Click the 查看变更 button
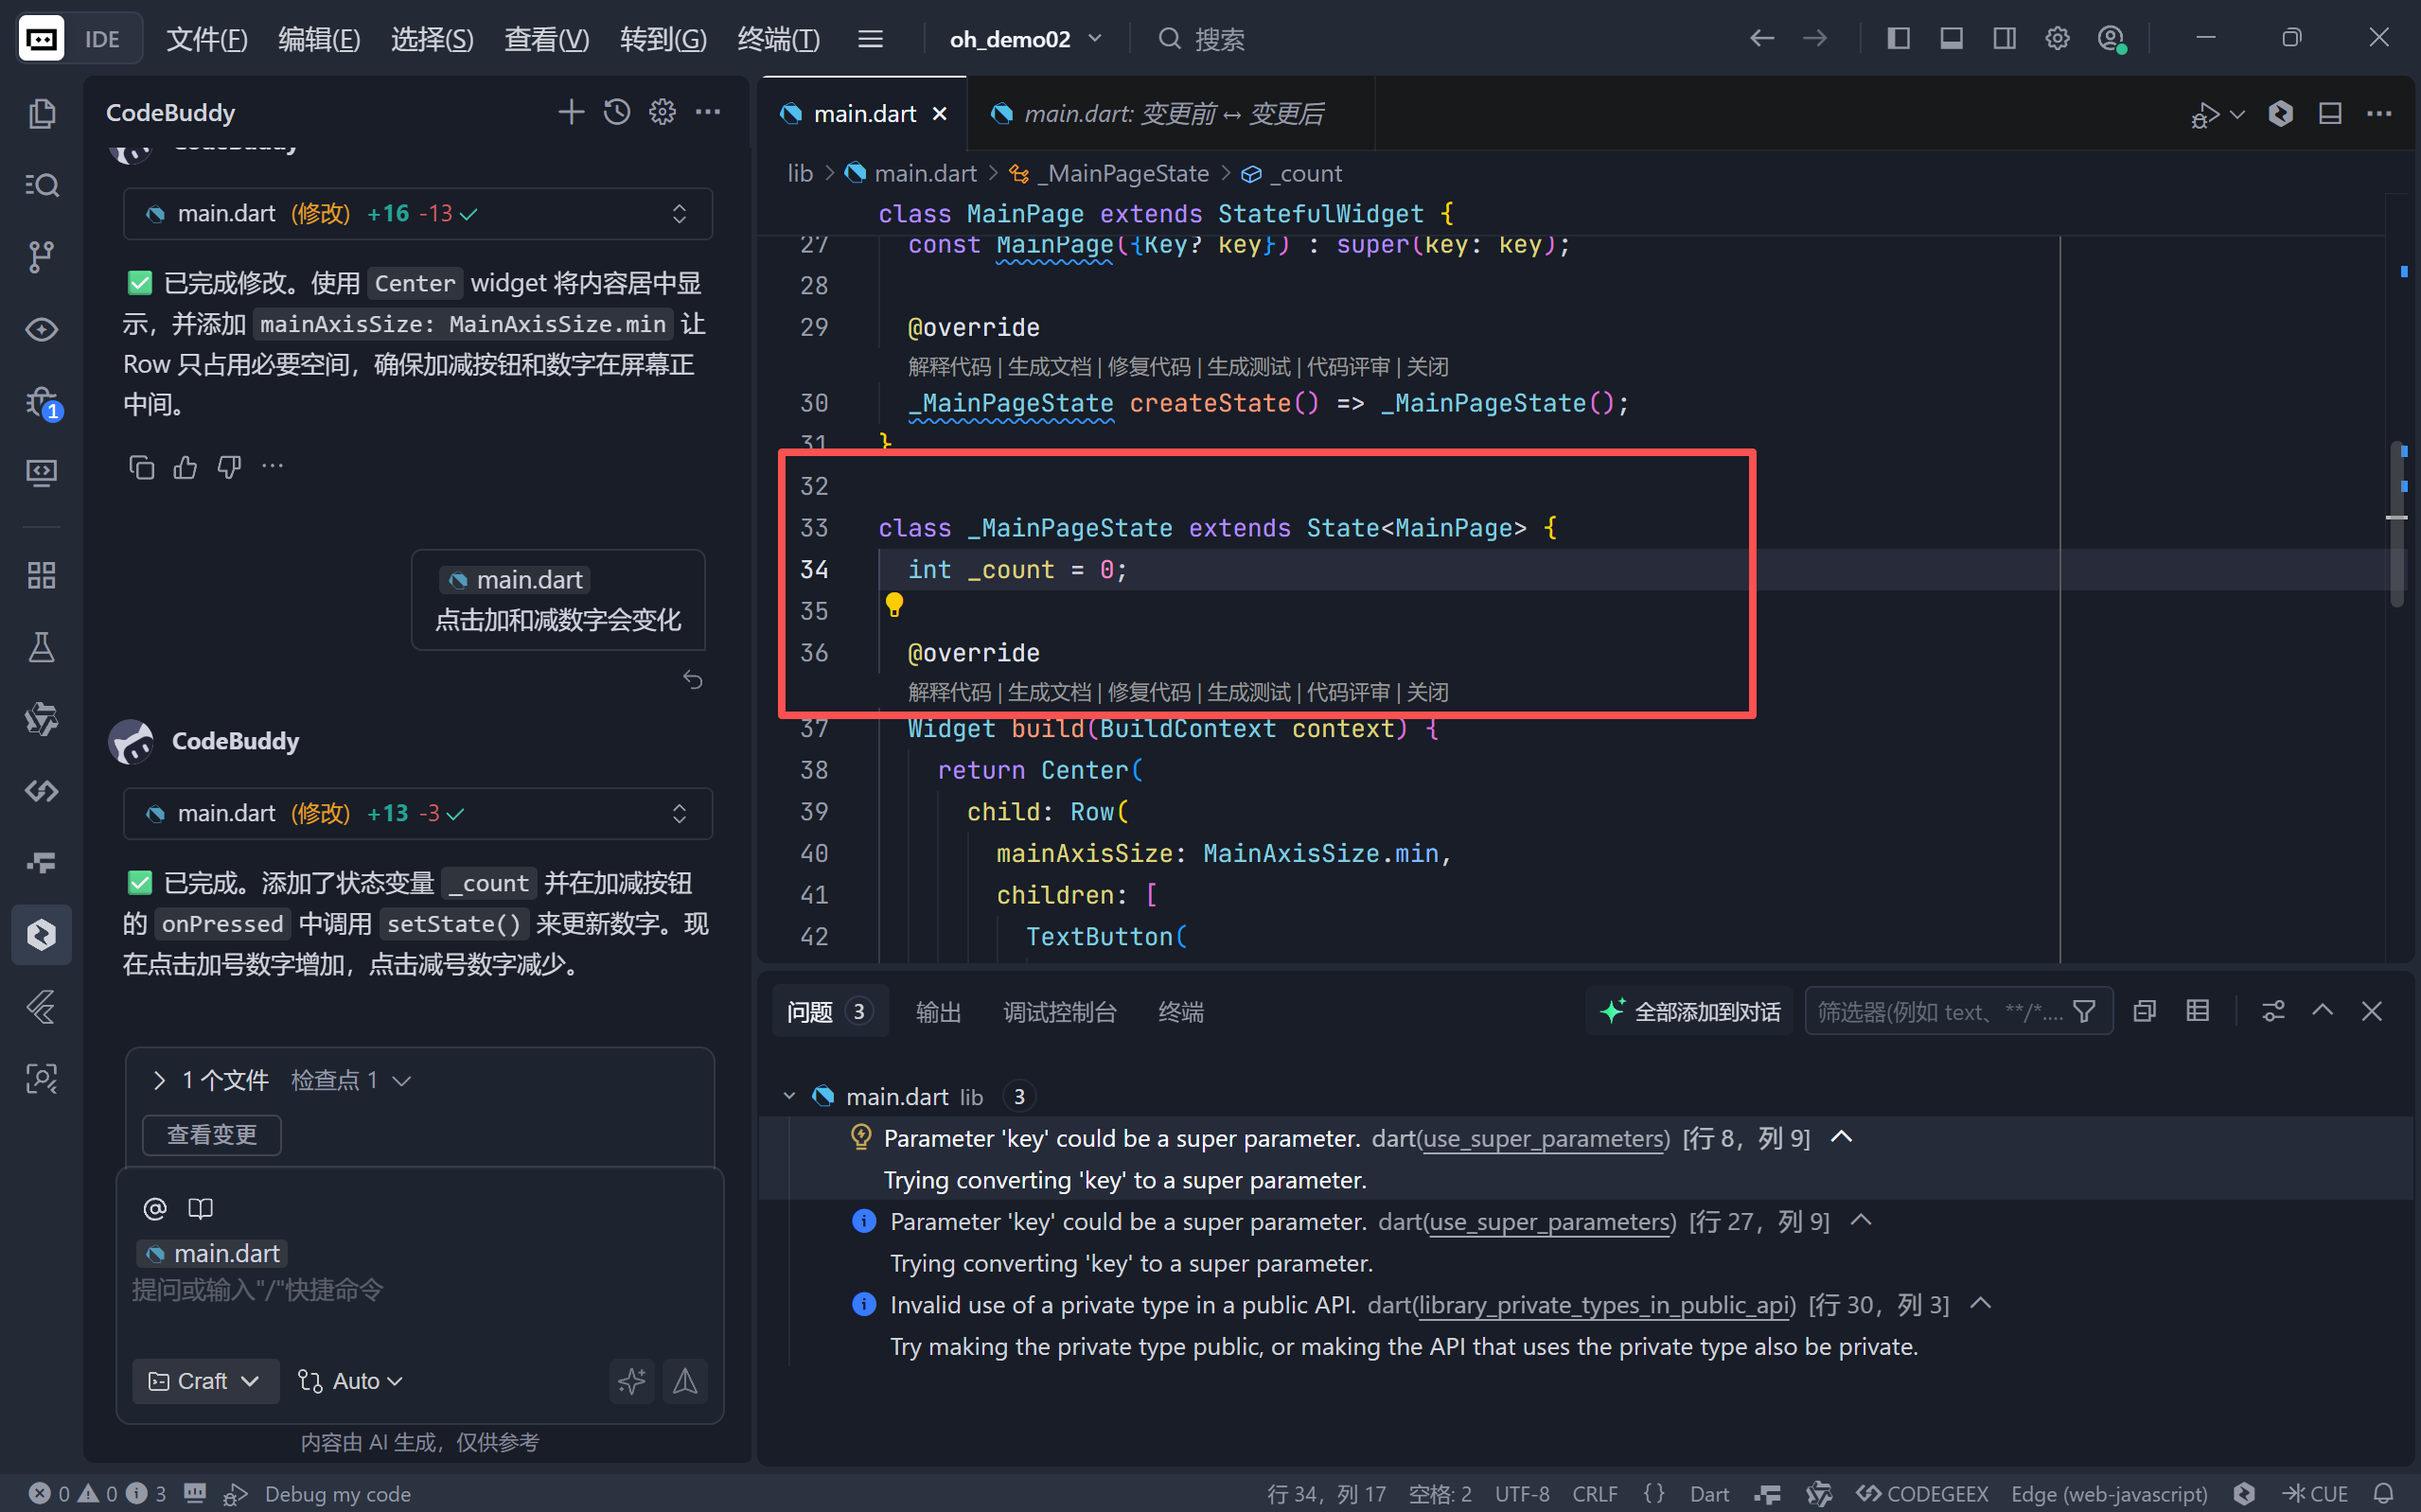The image size is (2421, 1512). point(211,1135)
